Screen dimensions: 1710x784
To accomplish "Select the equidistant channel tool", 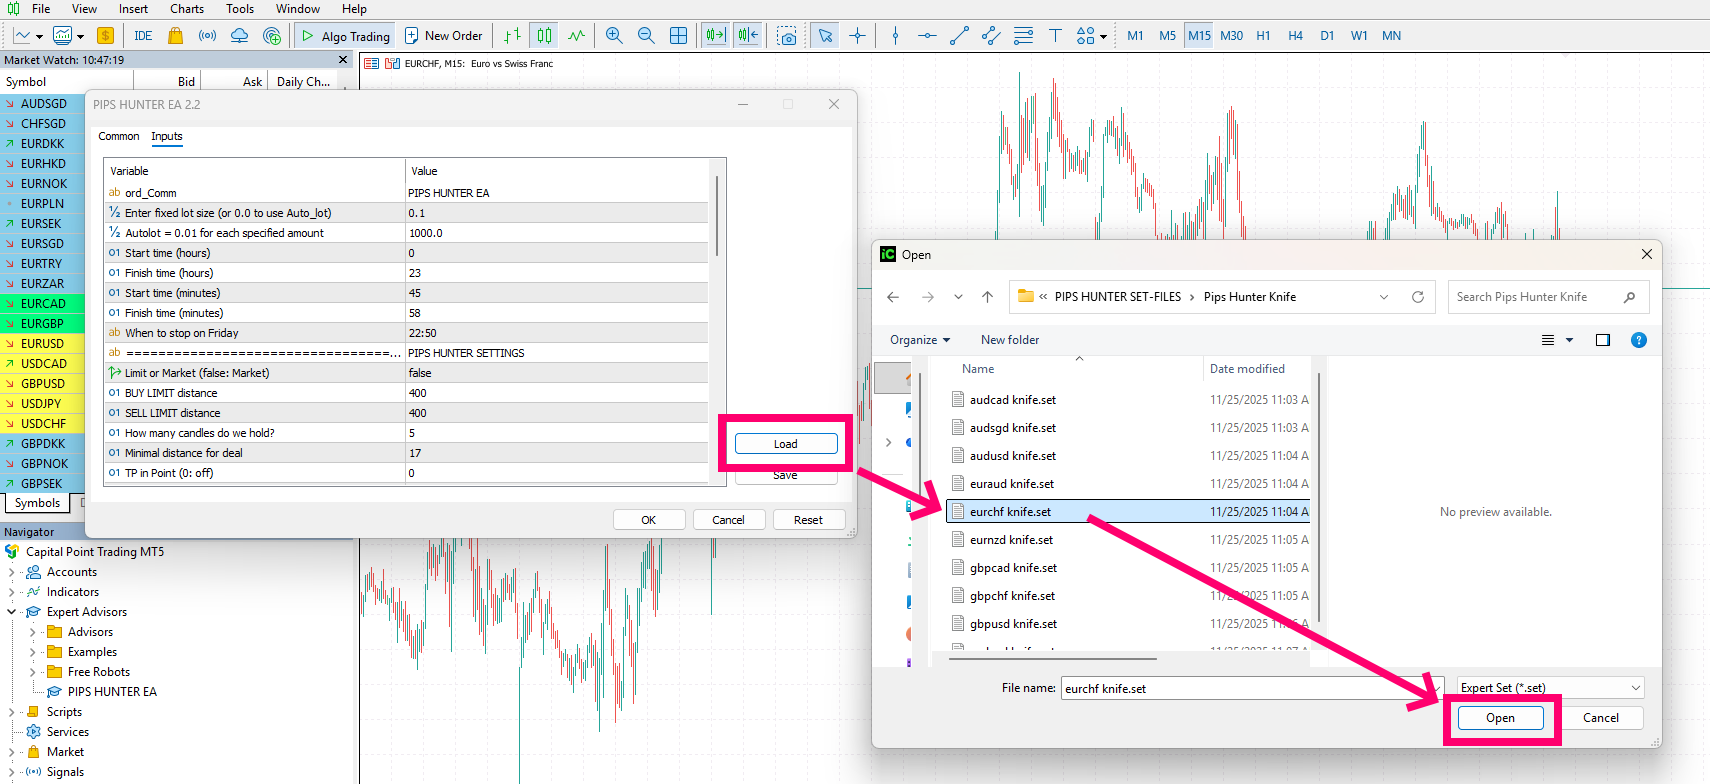I will click(x=991, y=36).
